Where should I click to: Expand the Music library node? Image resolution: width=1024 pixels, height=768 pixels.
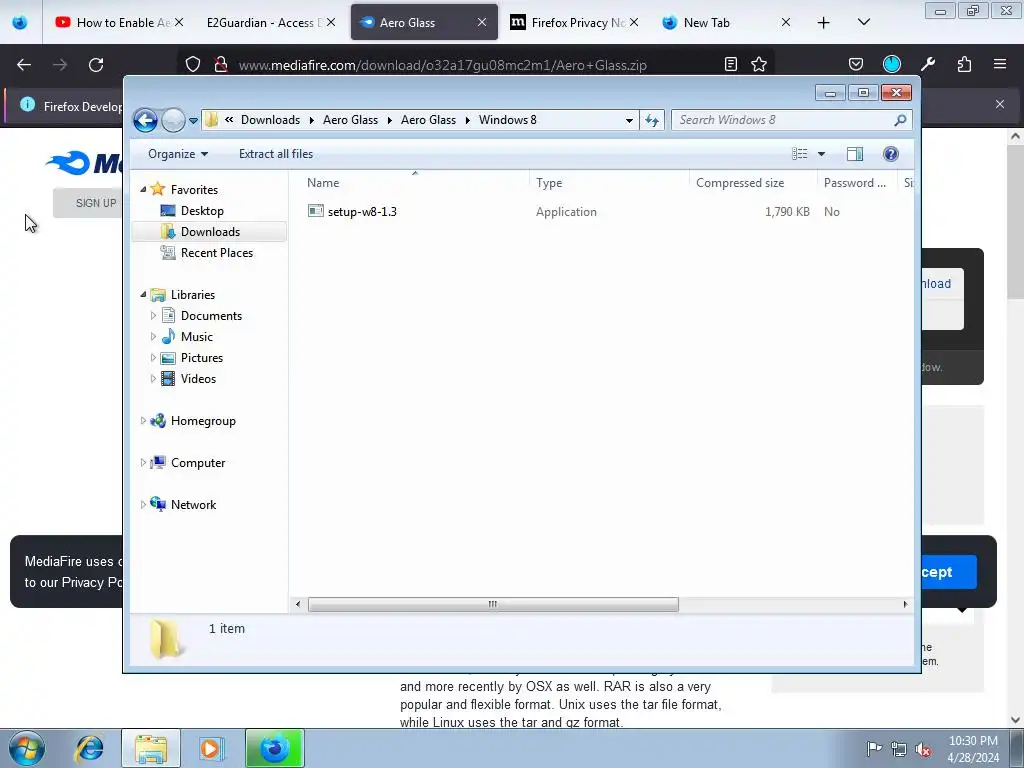click(153, 336)
